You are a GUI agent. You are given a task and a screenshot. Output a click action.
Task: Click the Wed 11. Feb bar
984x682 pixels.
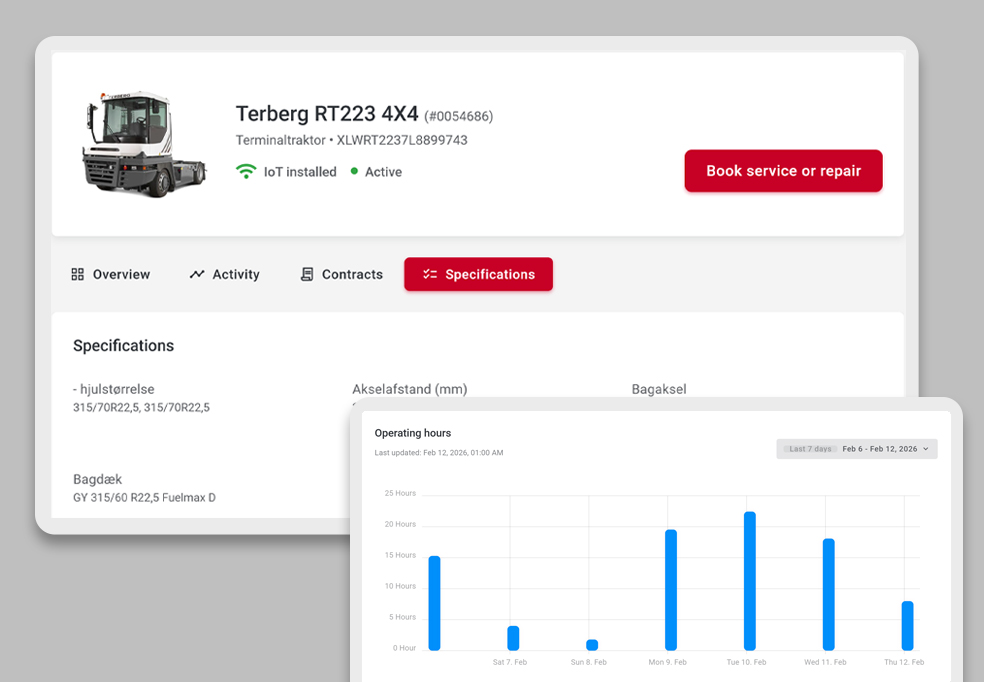828,594
